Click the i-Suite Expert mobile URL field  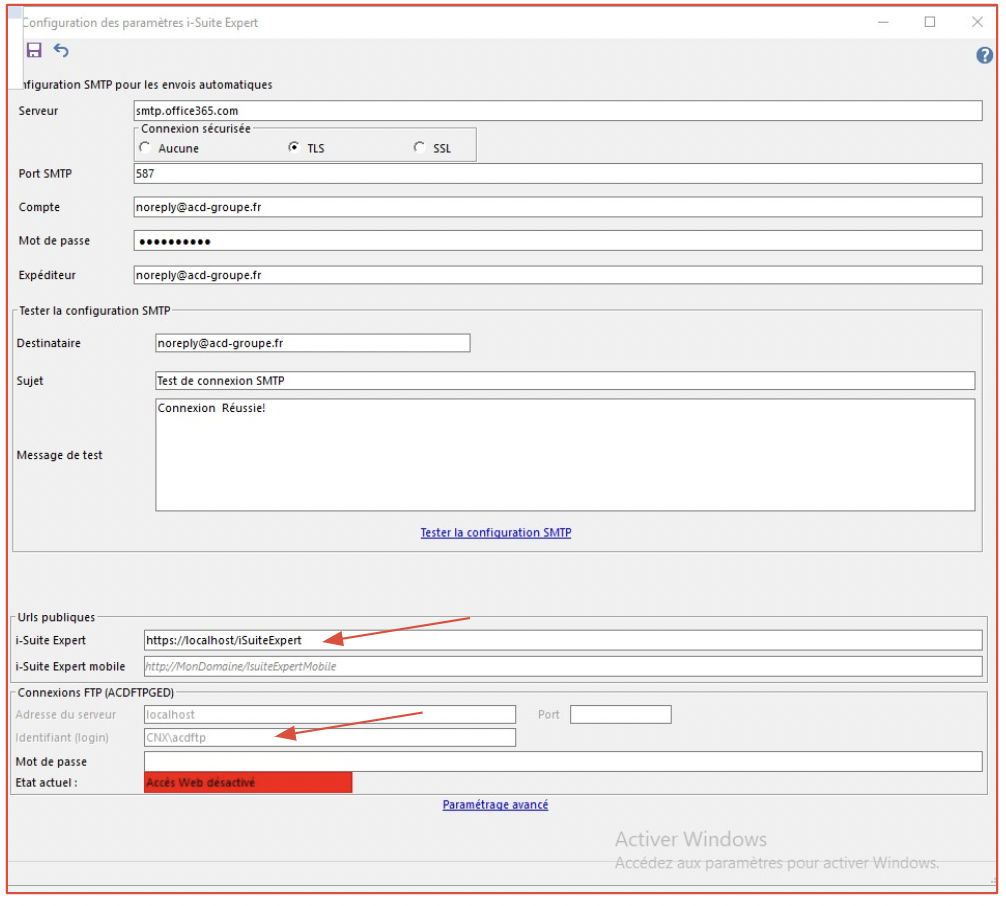pyautogui.click(x=563, y=666)
